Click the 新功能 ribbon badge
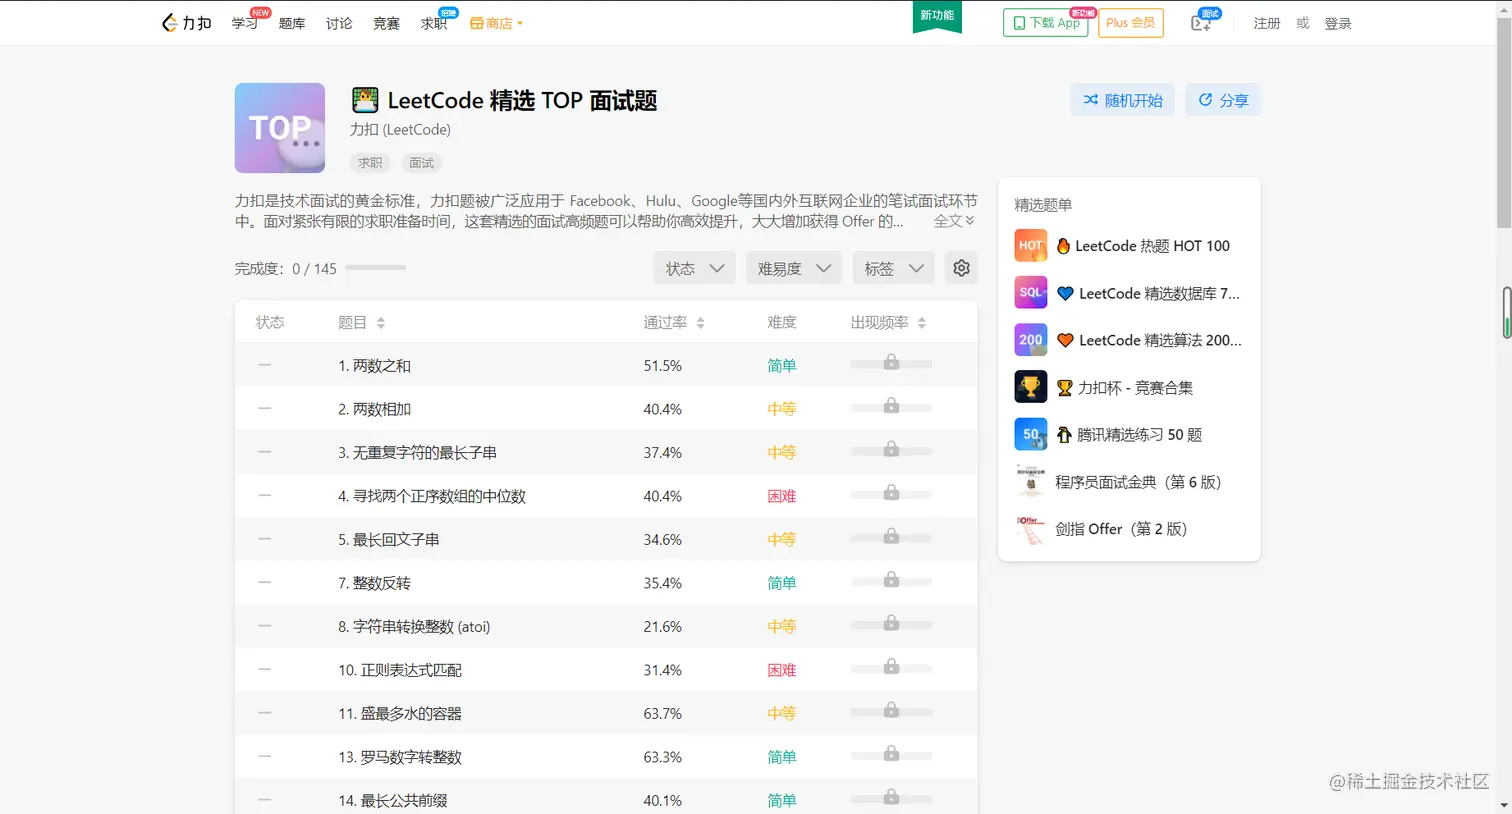 pyautogui.click(x=937, y=17)
